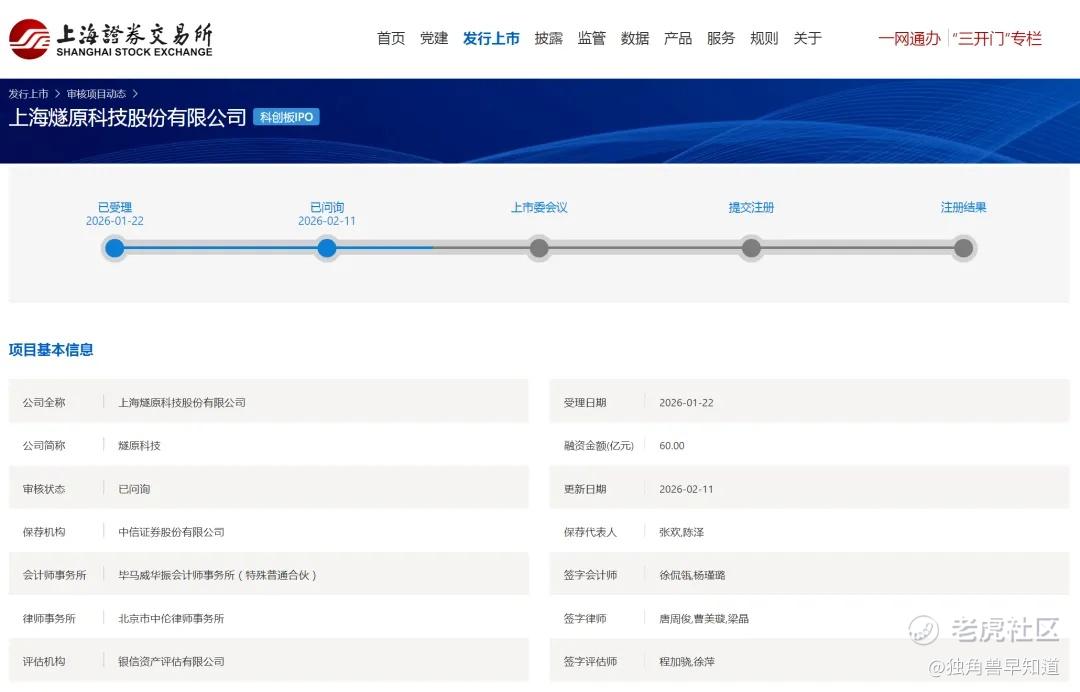Click the 已问询 timeline step dot
This screenshot has height=692, width=1080.
[327, 248]
